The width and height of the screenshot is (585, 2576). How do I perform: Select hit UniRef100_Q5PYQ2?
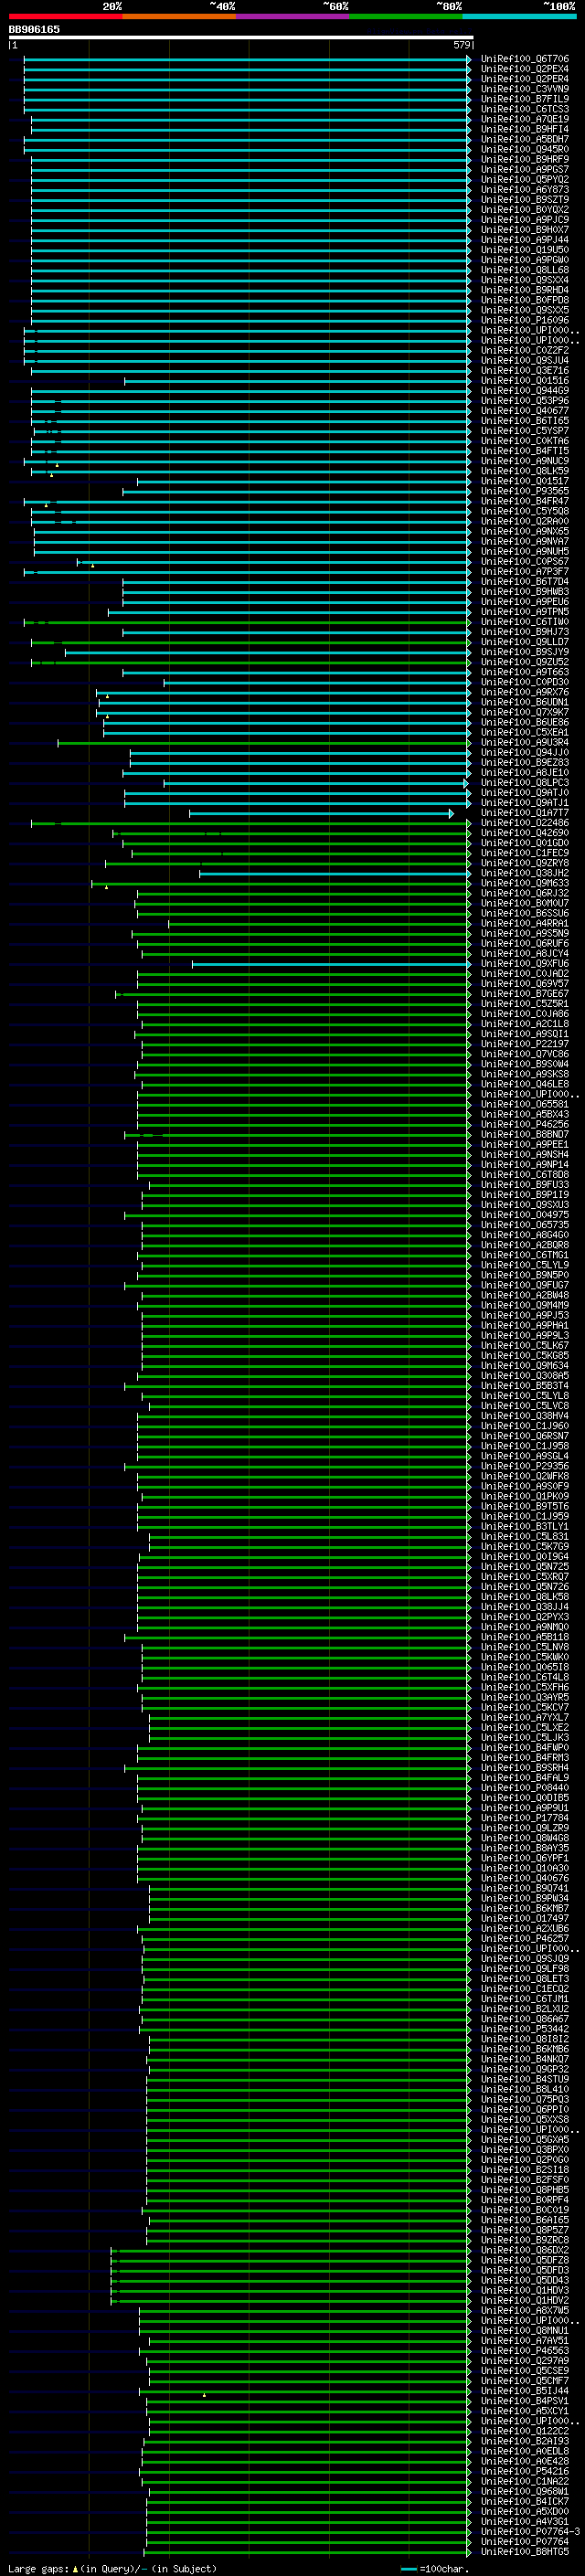pos(524,180)
